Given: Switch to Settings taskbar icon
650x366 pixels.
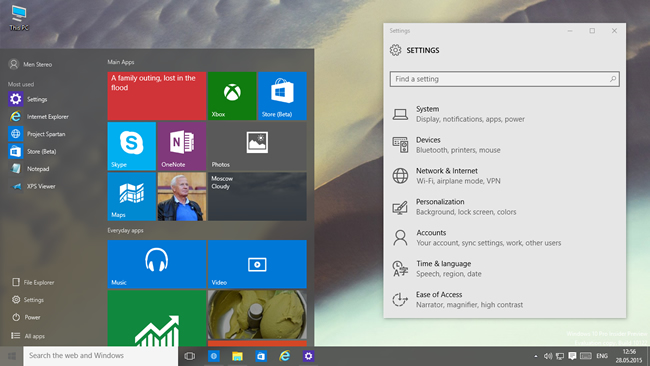Looking at the screenshot, I should pyautogui.click(x=308, y=356).
